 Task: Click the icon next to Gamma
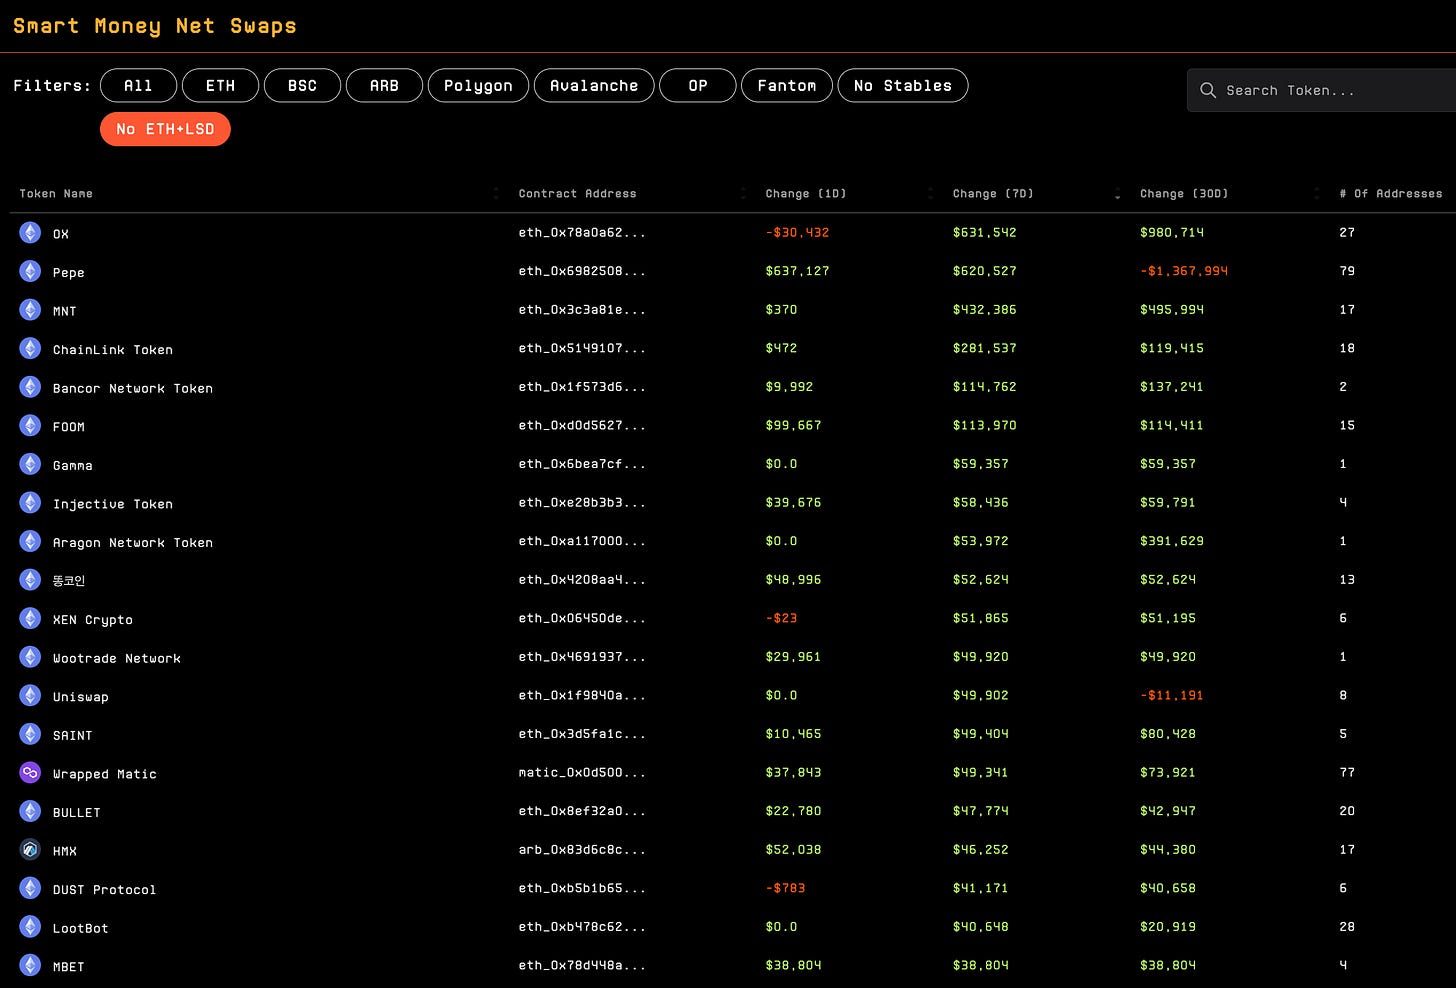point(30,464)
